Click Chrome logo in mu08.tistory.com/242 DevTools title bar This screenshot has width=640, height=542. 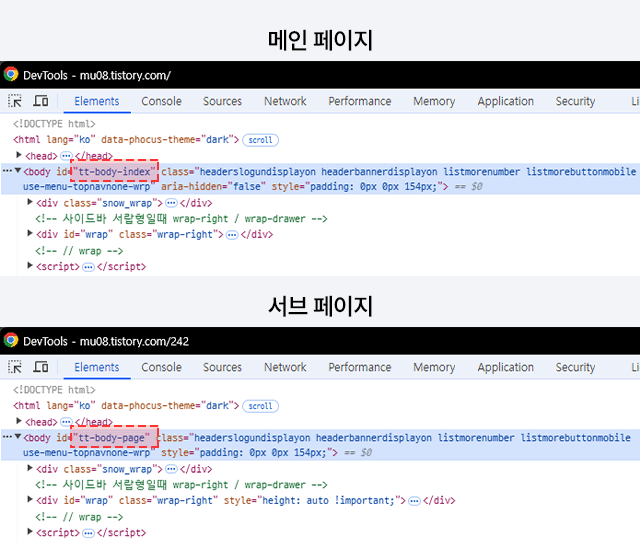click(x=11, y=340)
